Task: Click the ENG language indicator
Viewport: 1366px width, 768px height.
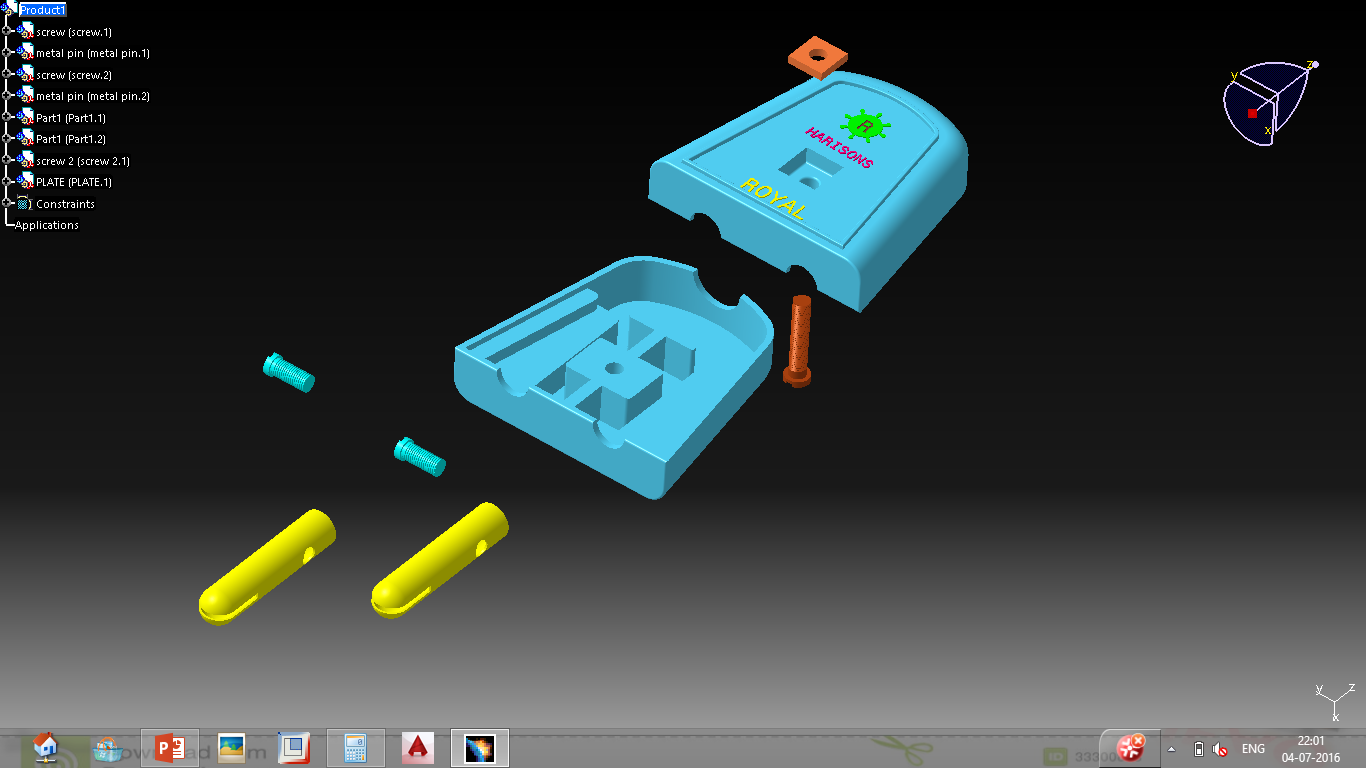Action: click(1253, 749)
